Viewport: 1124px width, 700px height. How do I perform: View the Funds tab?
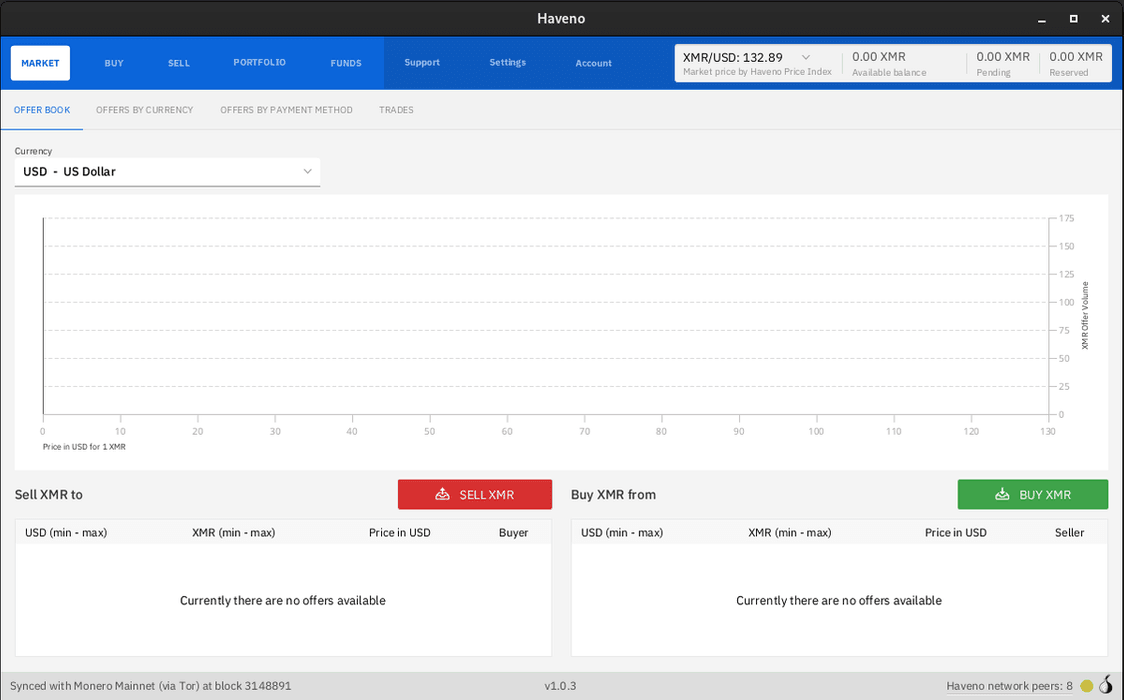pyautogui.click(x=346, y=63)
